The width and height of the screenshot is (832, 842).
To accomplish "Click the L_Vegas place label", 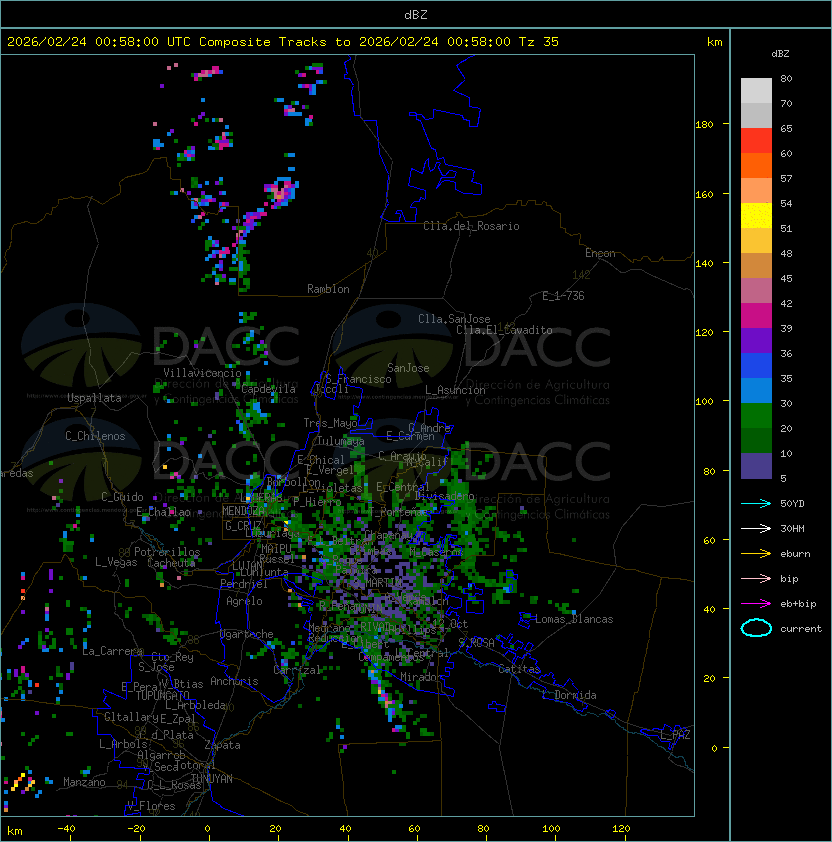I will tap(116, 562).
